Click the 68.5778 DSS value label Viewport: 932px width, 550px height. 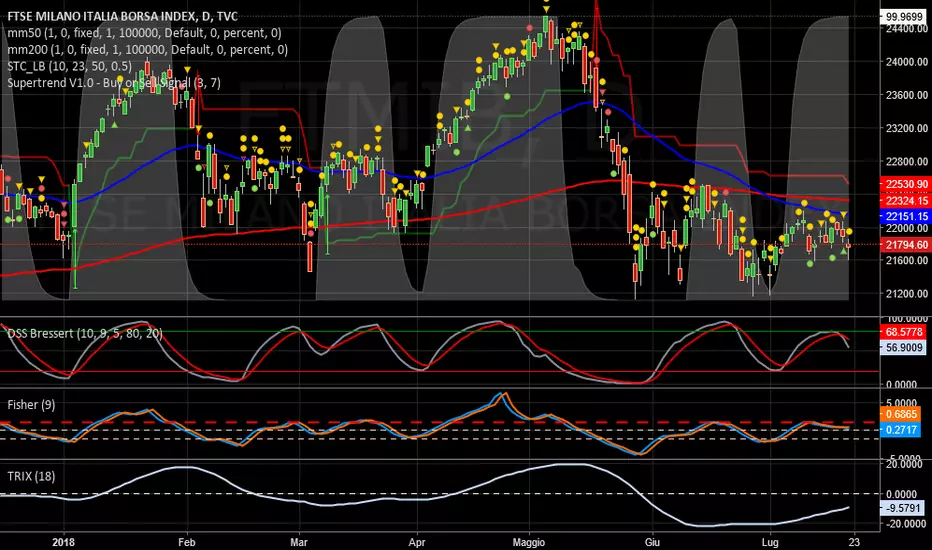coord(903,332)
